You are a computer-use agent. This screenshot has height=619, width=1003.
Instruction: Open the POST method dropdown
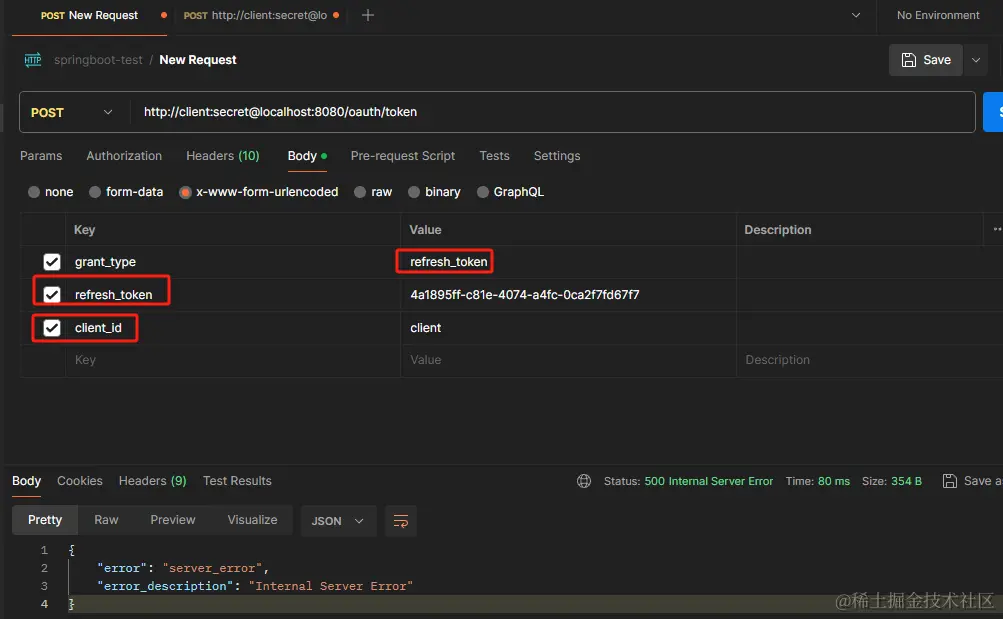tap(72, 113)
